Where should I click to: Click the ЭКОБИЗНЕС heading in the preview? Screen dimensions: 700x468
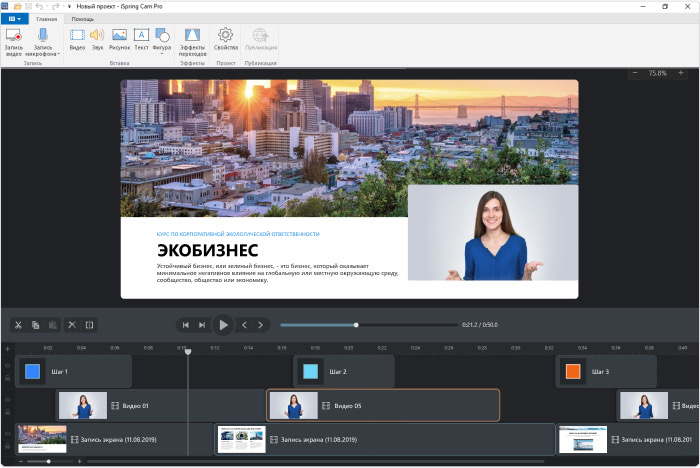208,251
